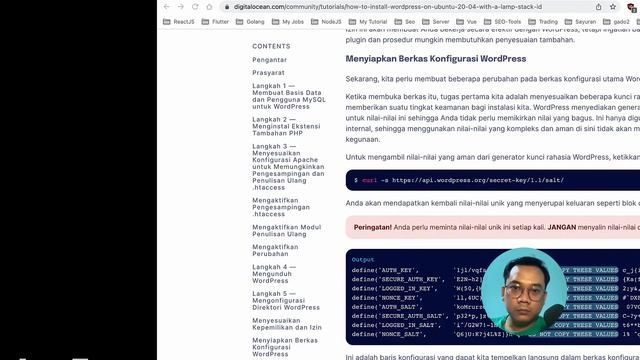Open the My Tutorial bookmark folder
The width and height of the screenshot is (640, 360).
pyautogui.click(x=368, y=22)
